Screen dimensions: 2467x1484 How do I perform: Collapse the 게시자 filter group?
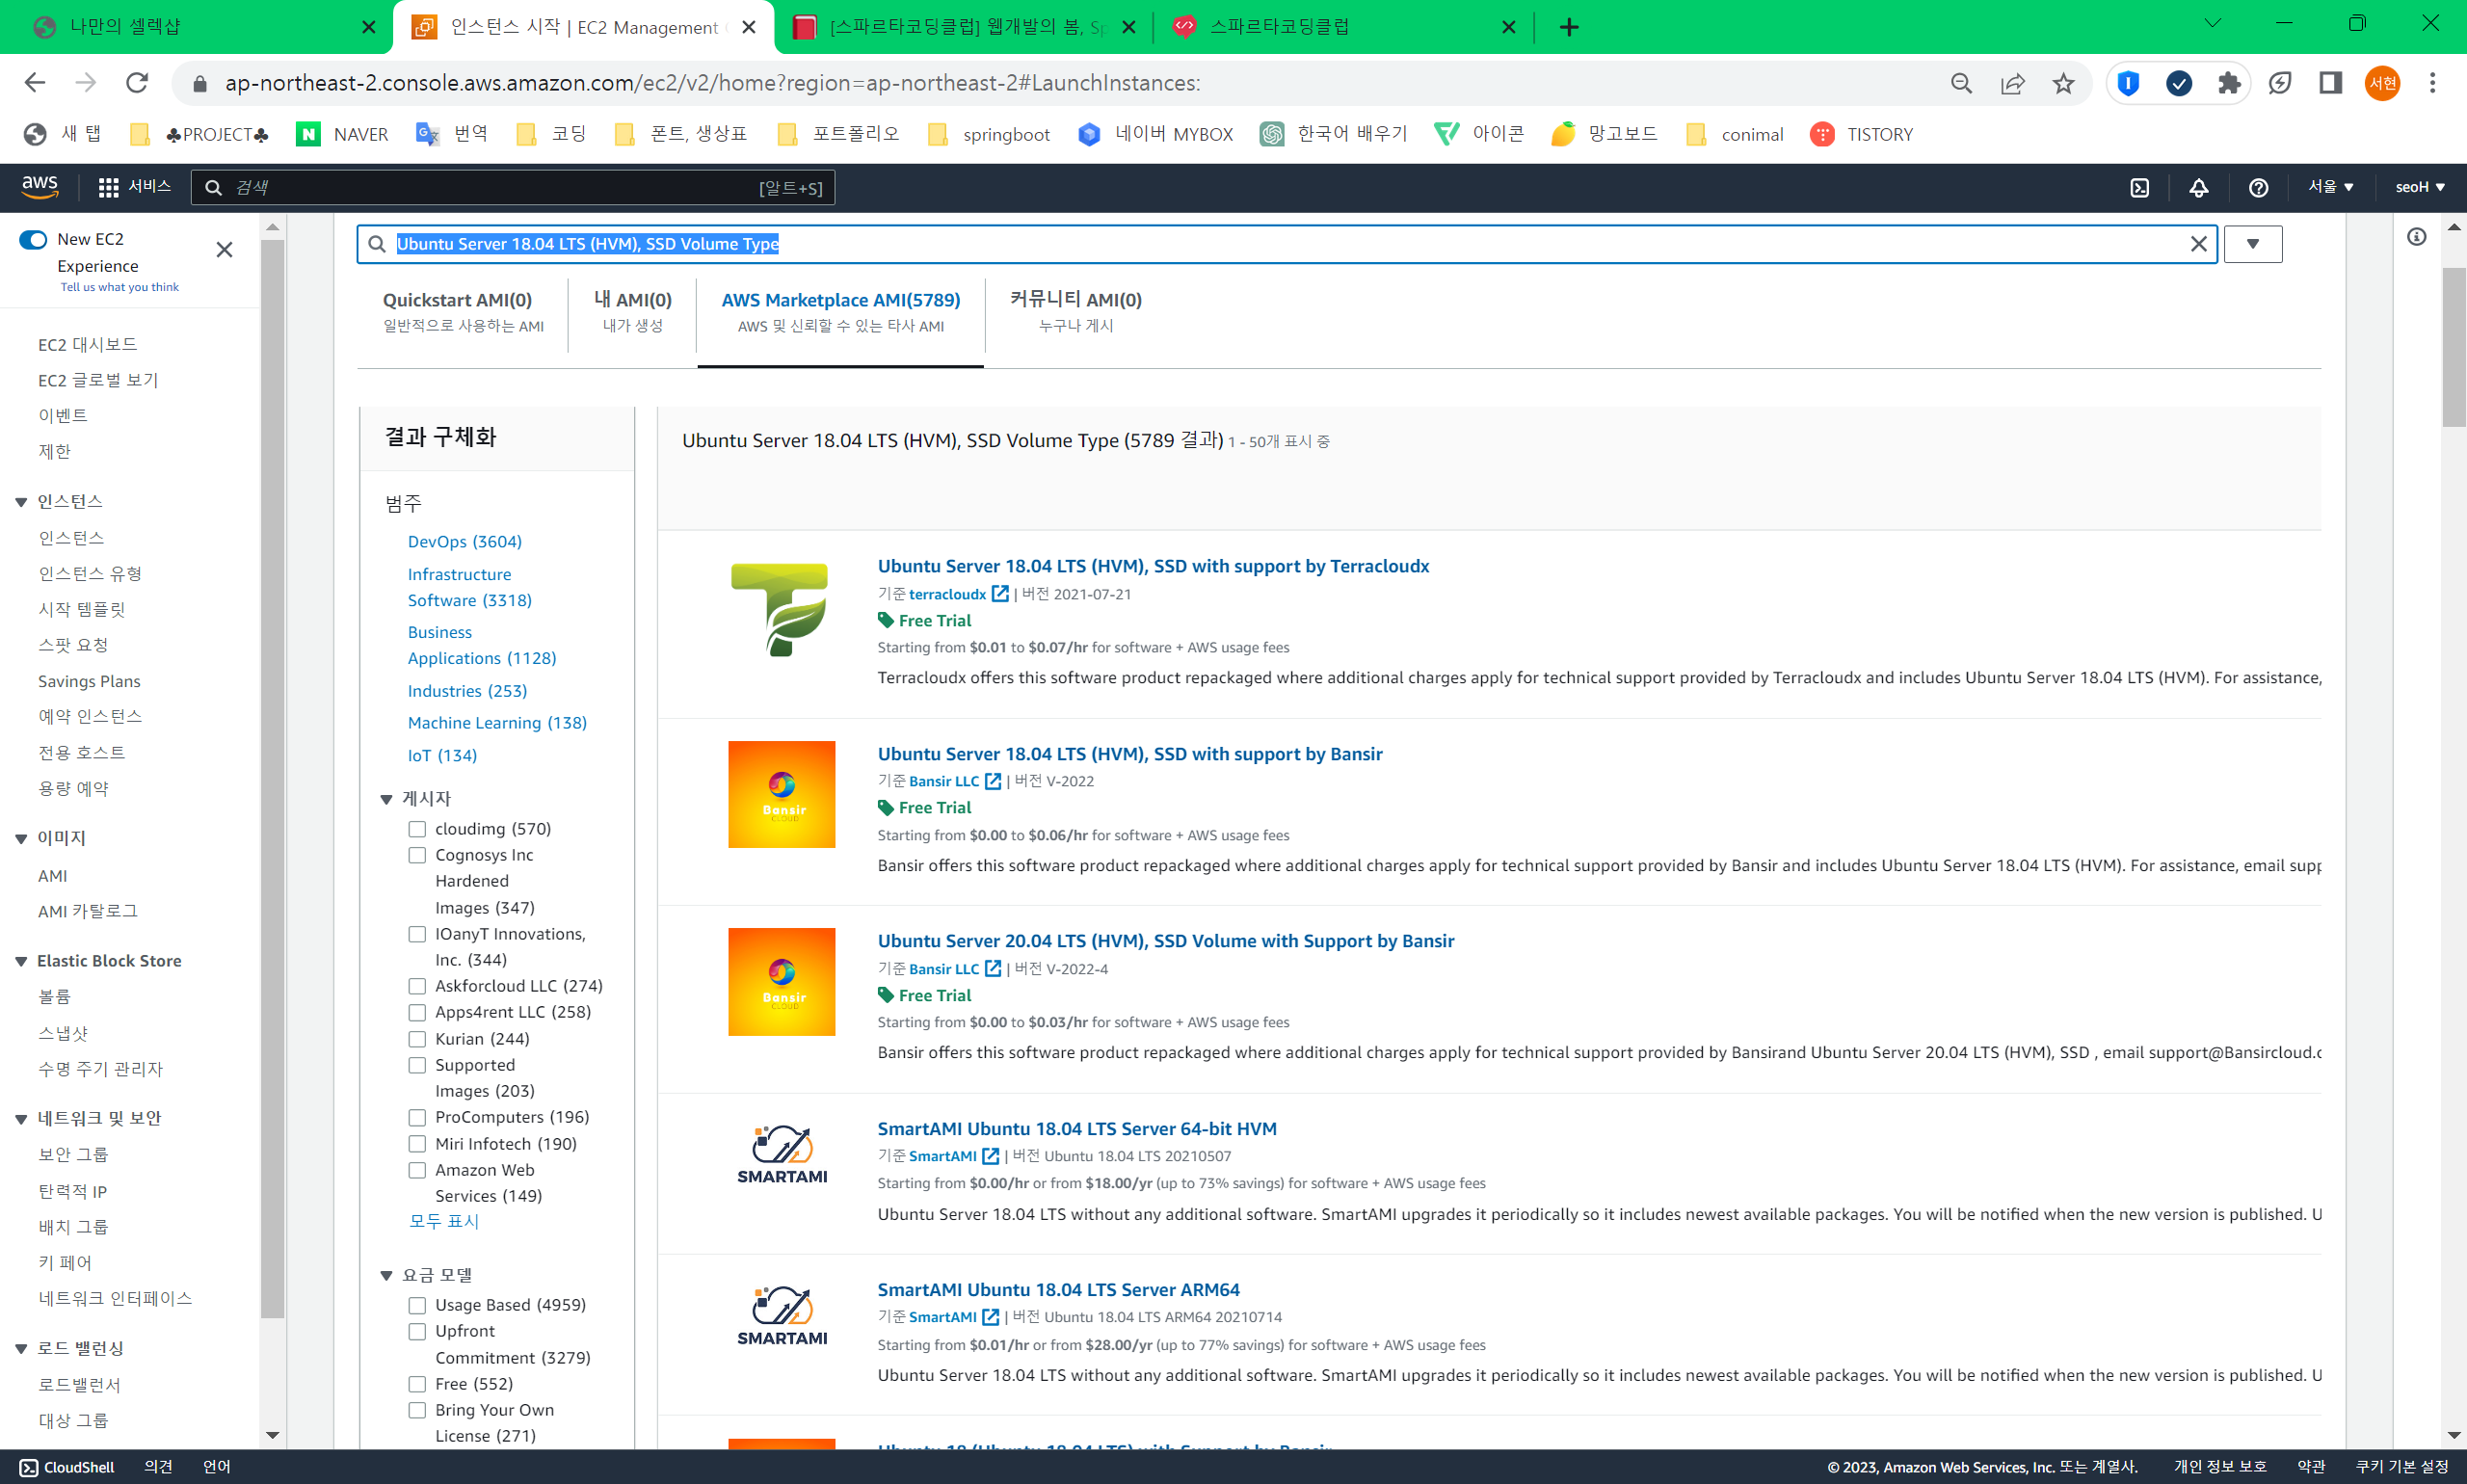(386, 799)
